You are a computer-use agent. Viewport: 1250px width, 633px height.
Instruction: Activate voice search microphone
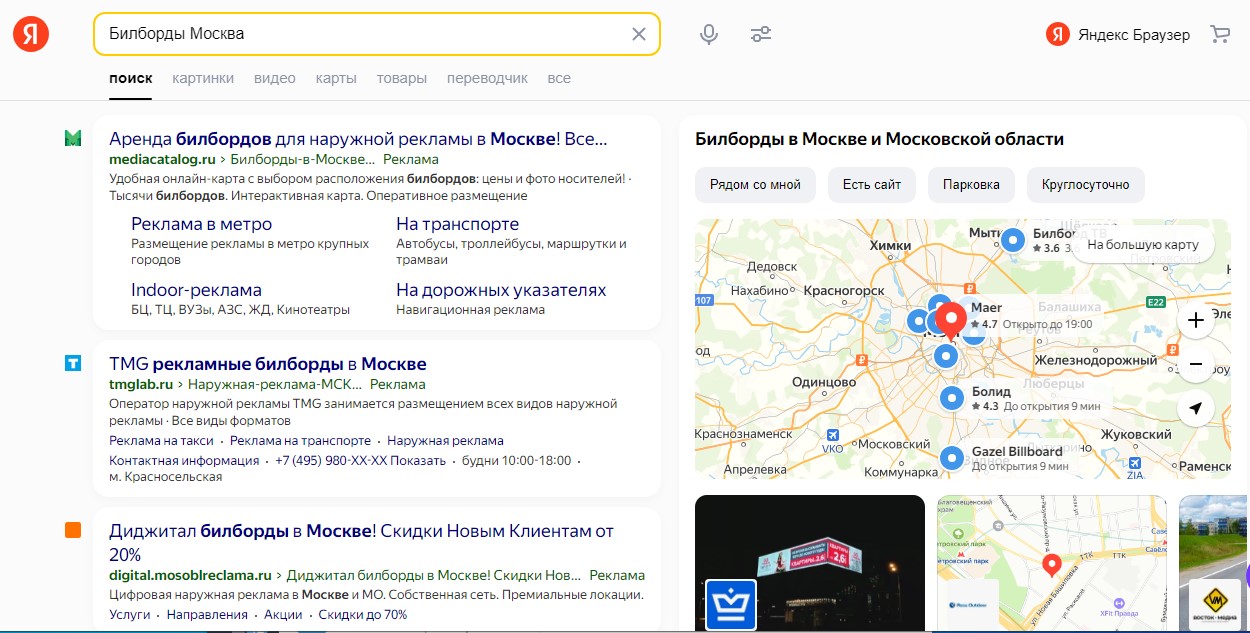click(x=709, y=33)
